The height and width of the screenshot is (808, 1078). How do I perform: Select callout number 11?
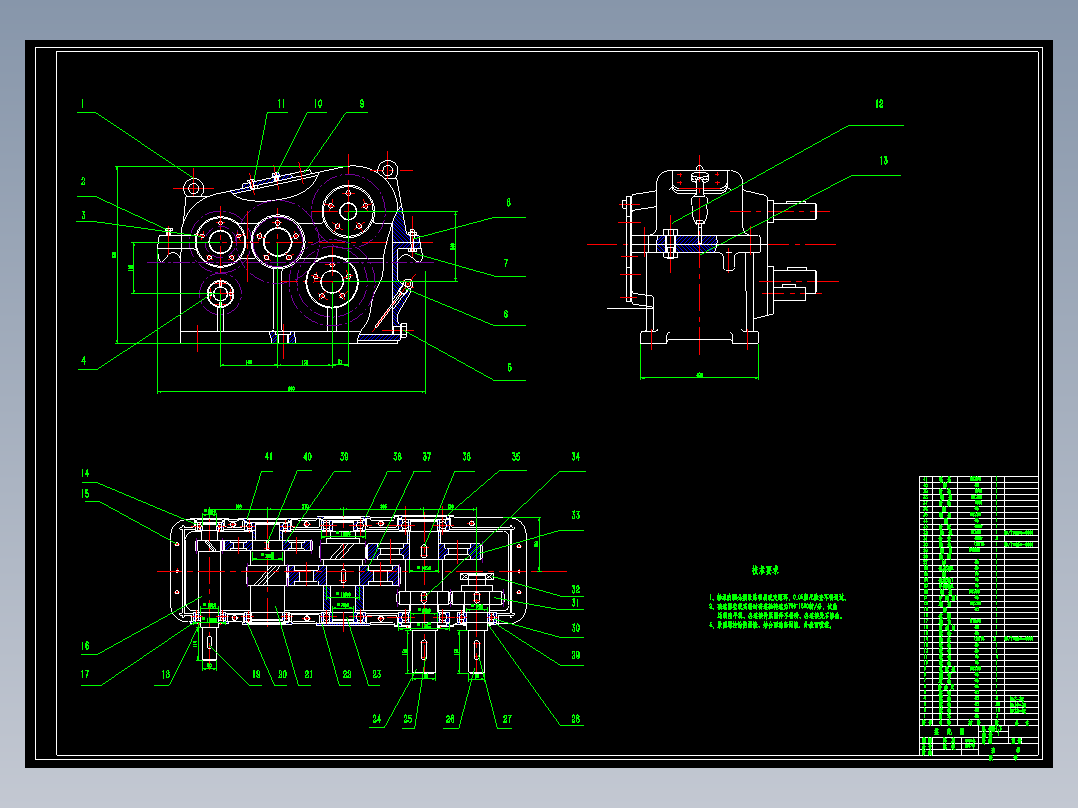point(281,104)
